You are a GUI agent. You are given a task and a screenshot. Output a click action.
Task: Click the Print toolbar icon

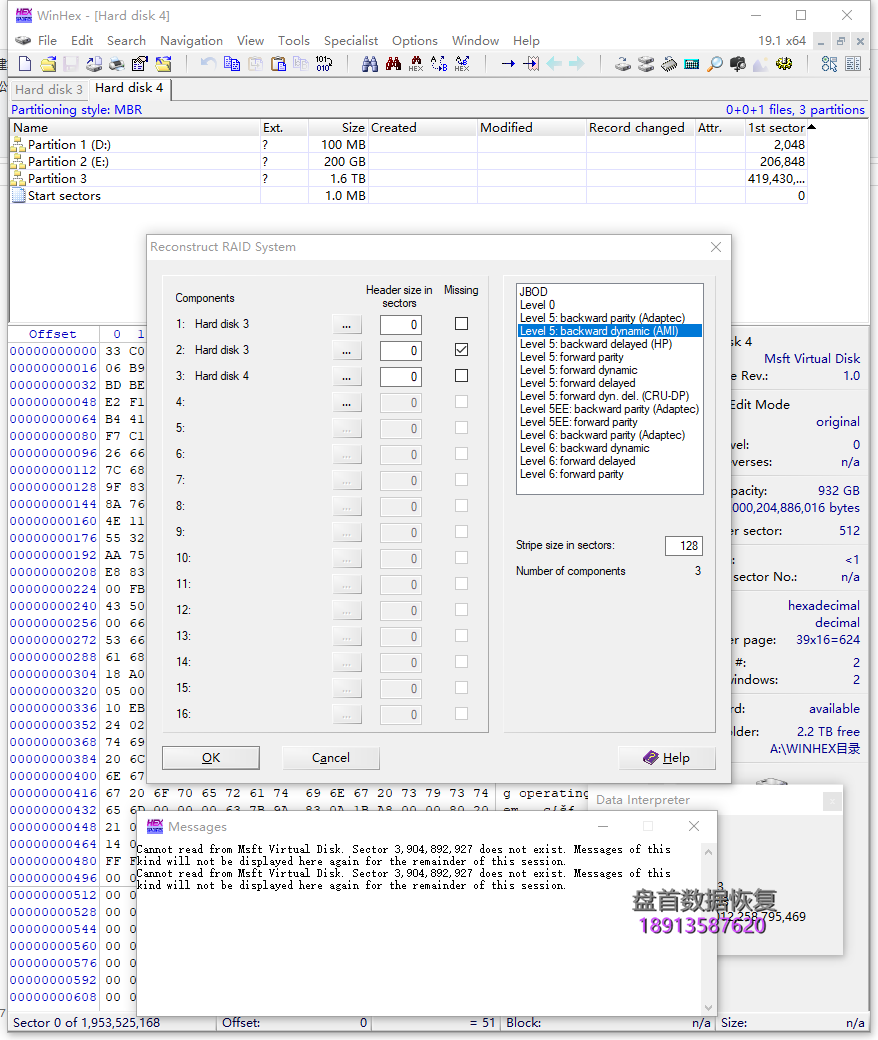pyautogui.click(x=117, y=64)
